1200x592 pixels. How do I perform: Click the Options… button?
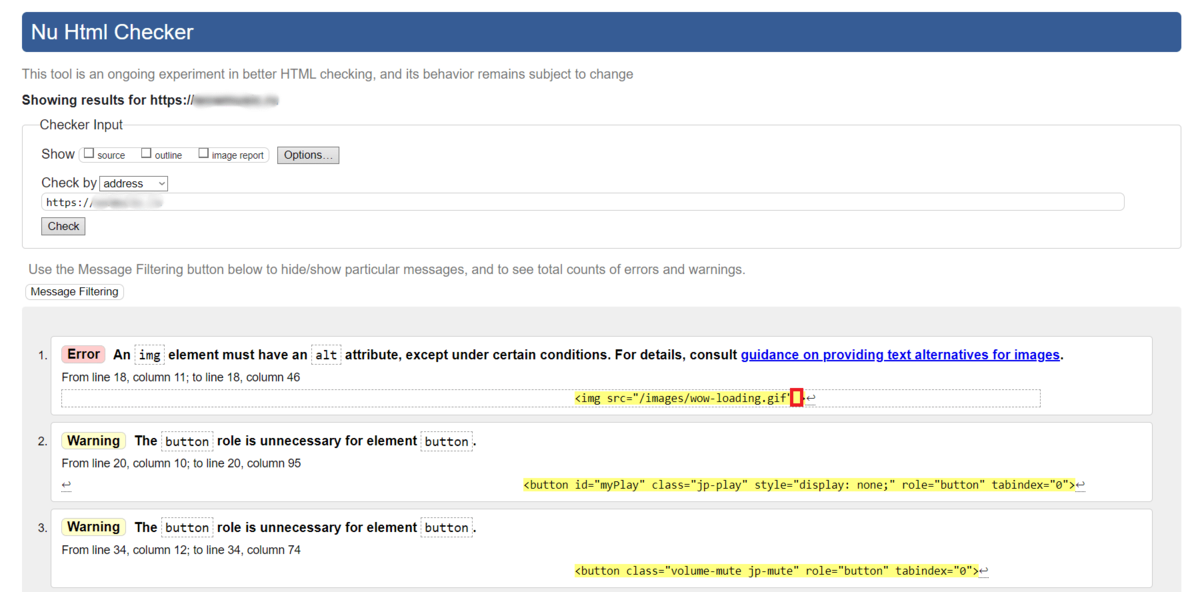(308, 155)
